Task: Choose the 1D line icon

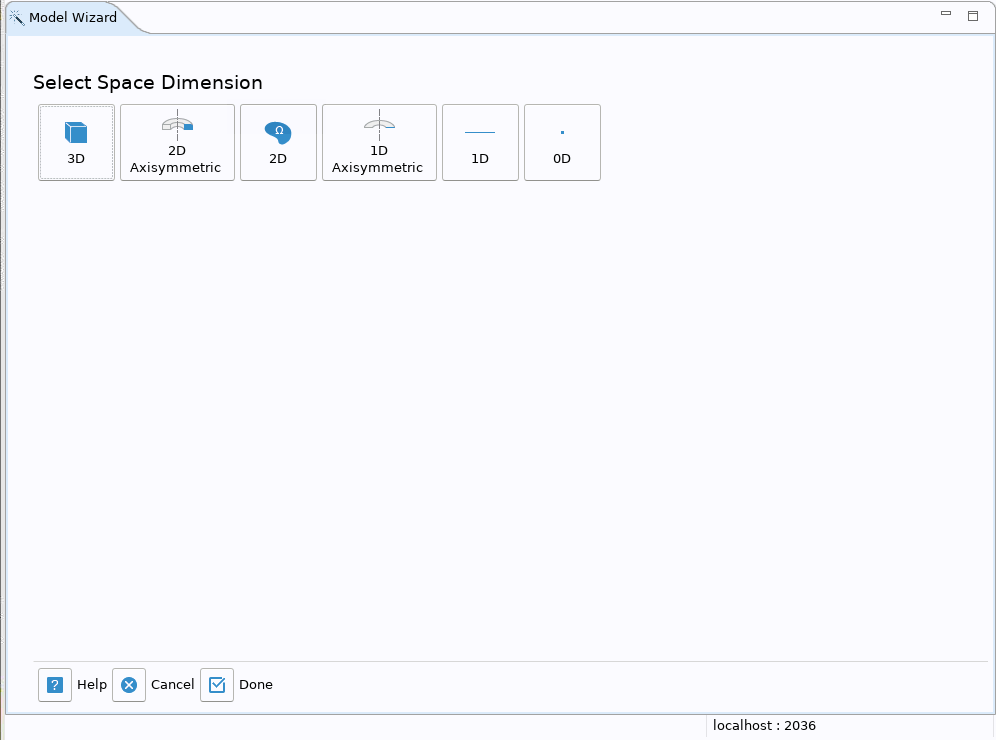Action: tap(480, 132)
